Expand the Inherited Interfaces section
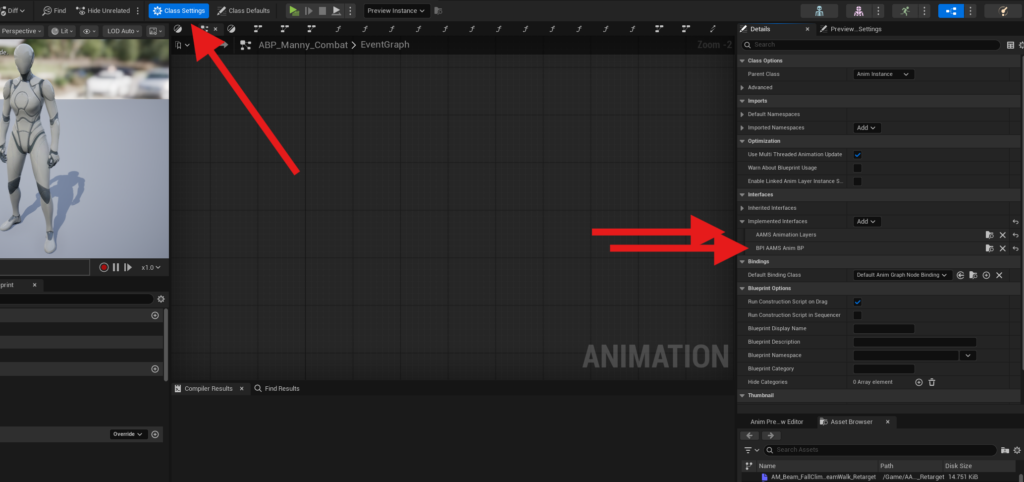Viewport: 1024px width, 482px height. (x=742, y=208)
